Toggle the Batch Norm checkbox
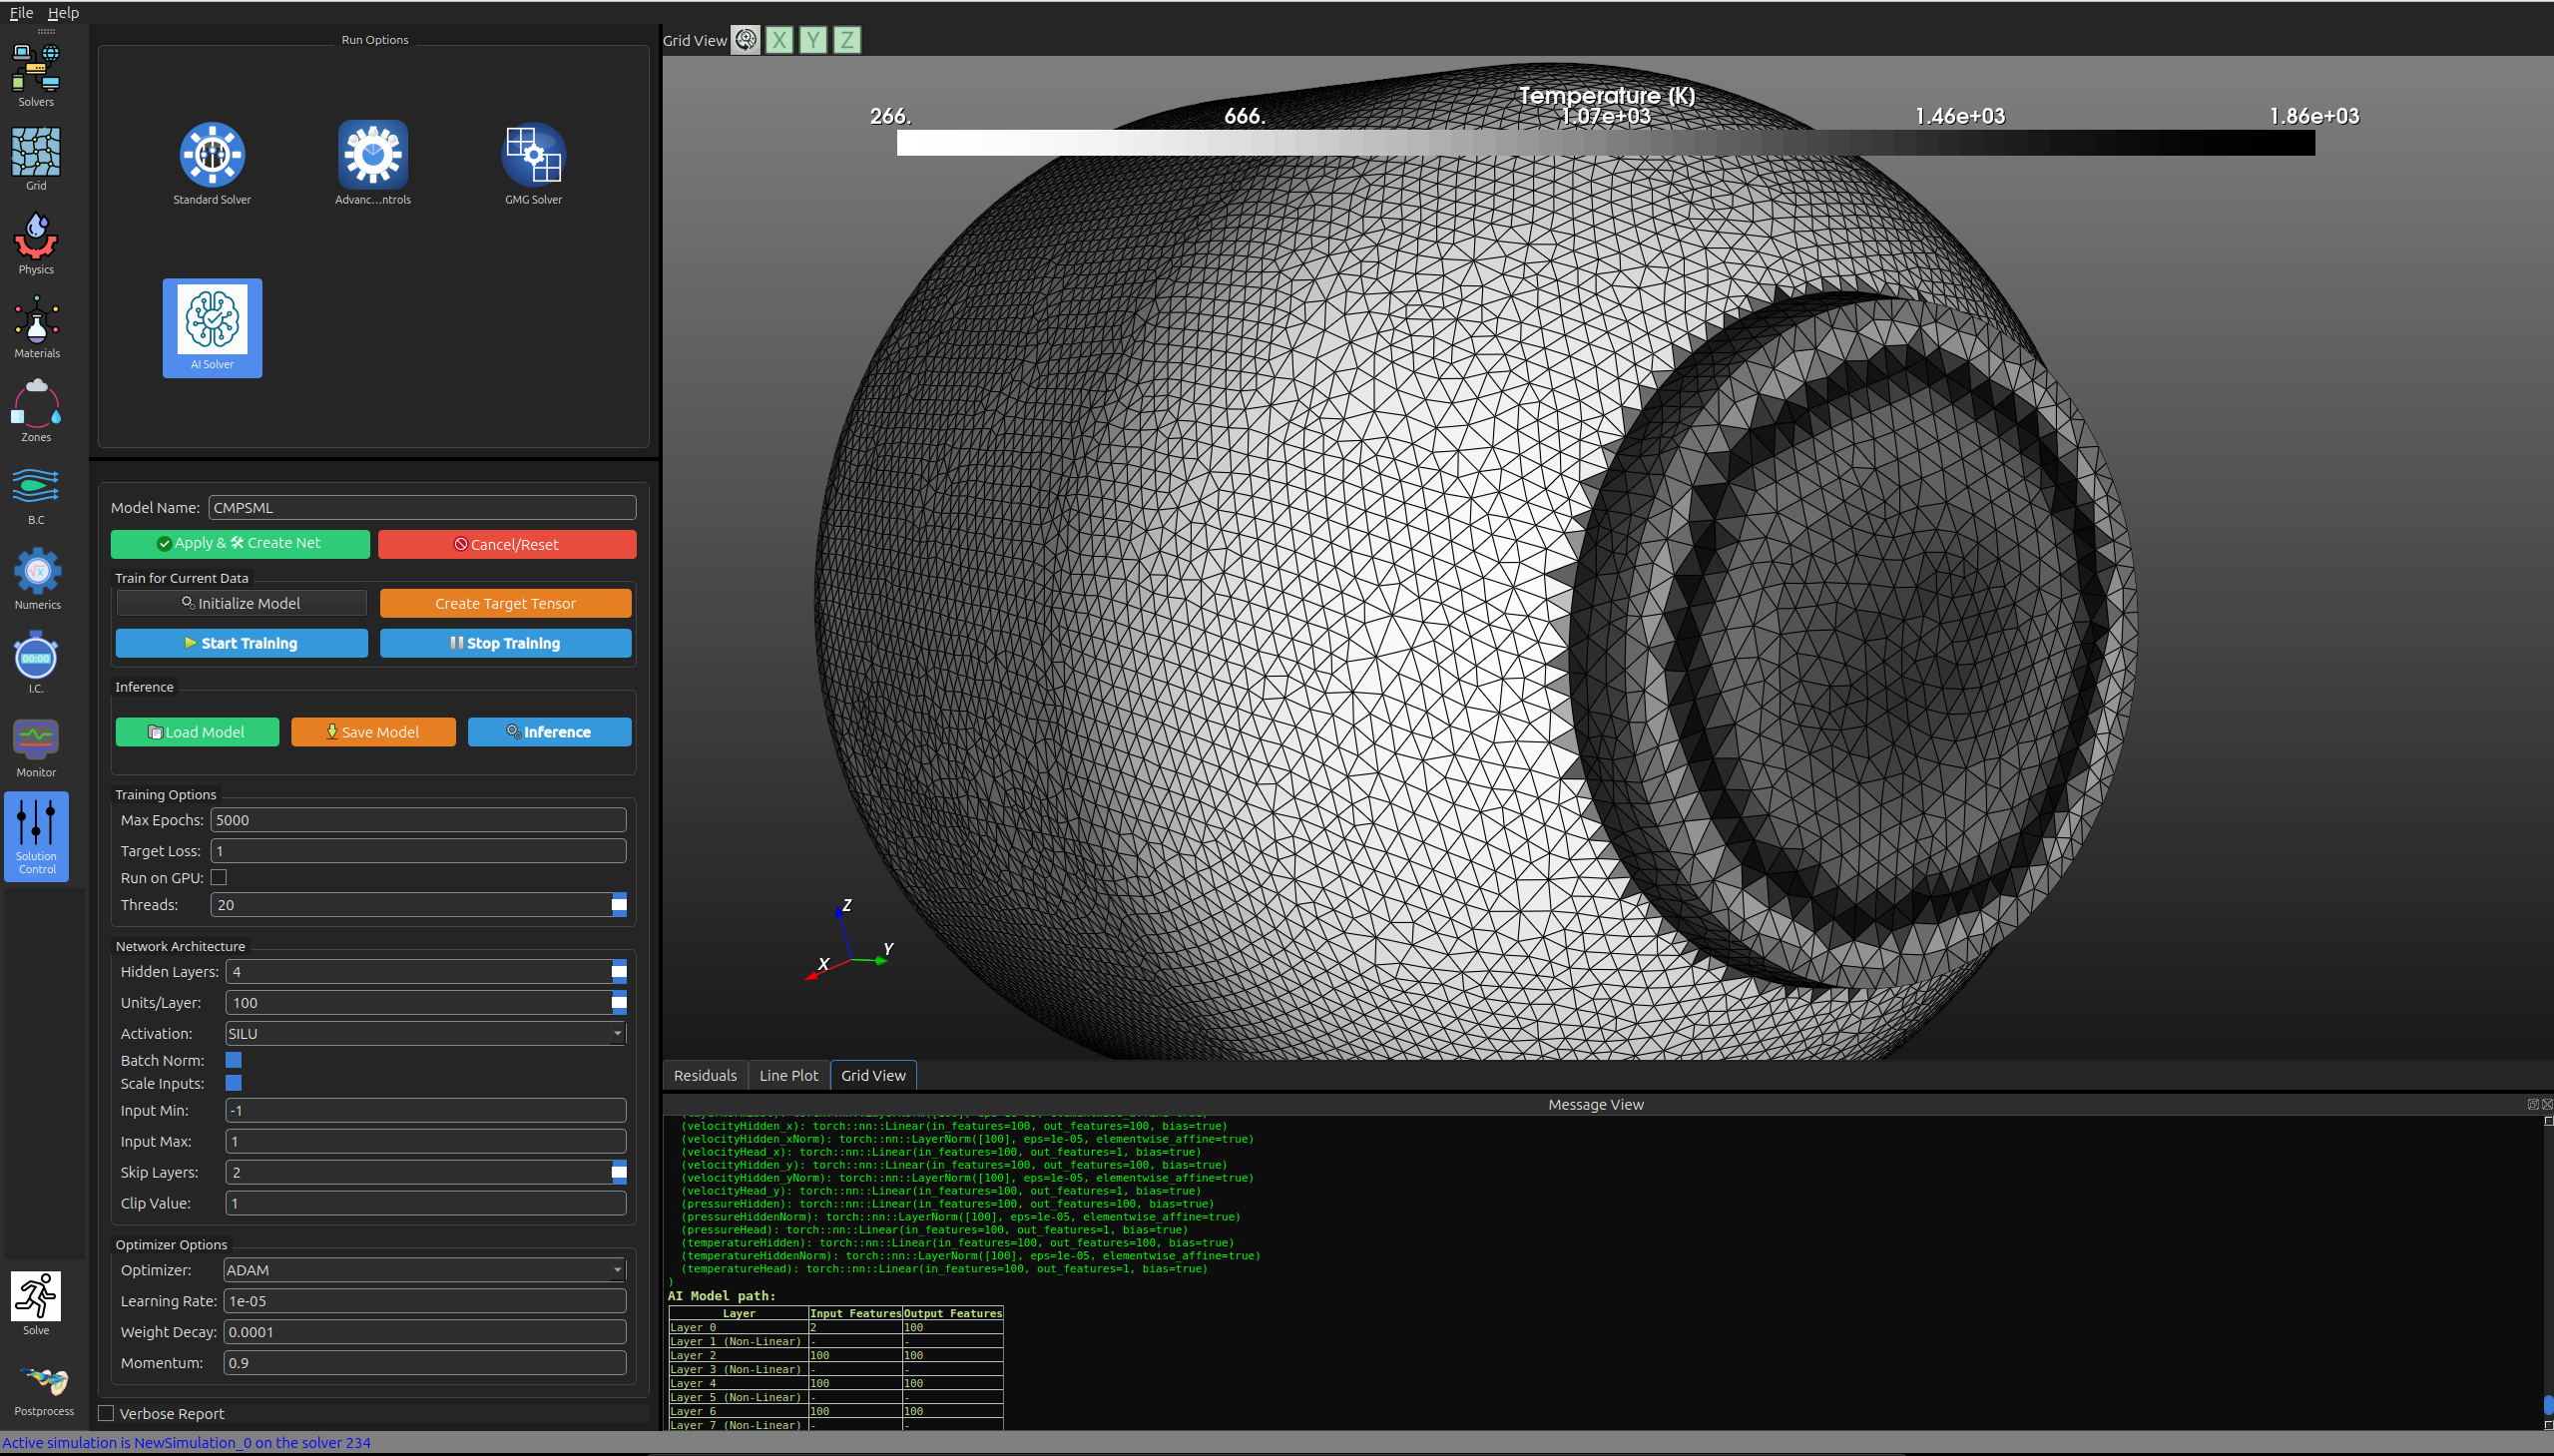The image size is (2554, 1456). point(233,1060)
